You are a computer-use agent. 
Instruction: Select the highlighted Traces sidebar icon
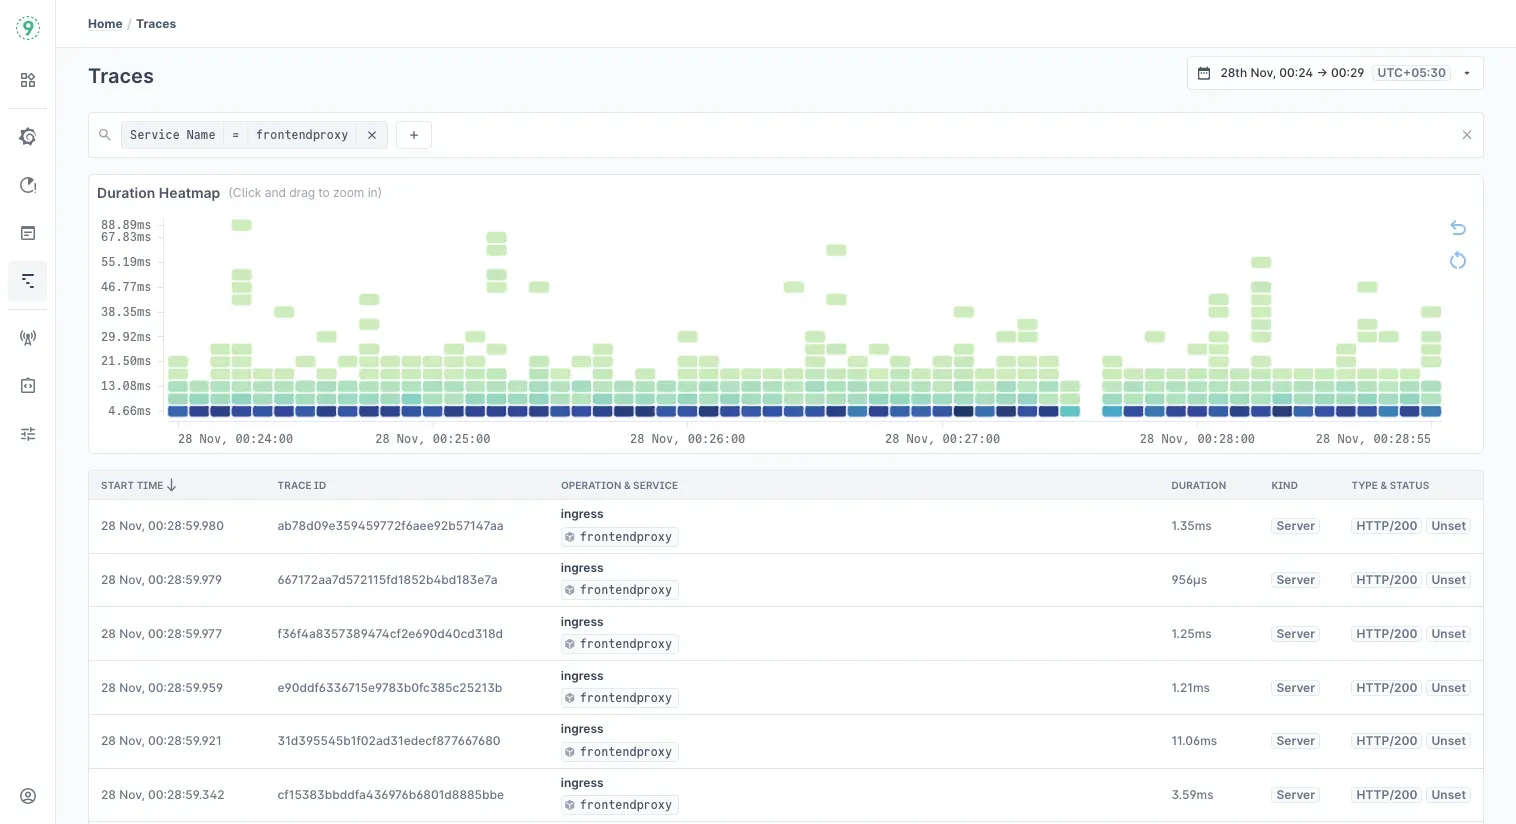27,281
